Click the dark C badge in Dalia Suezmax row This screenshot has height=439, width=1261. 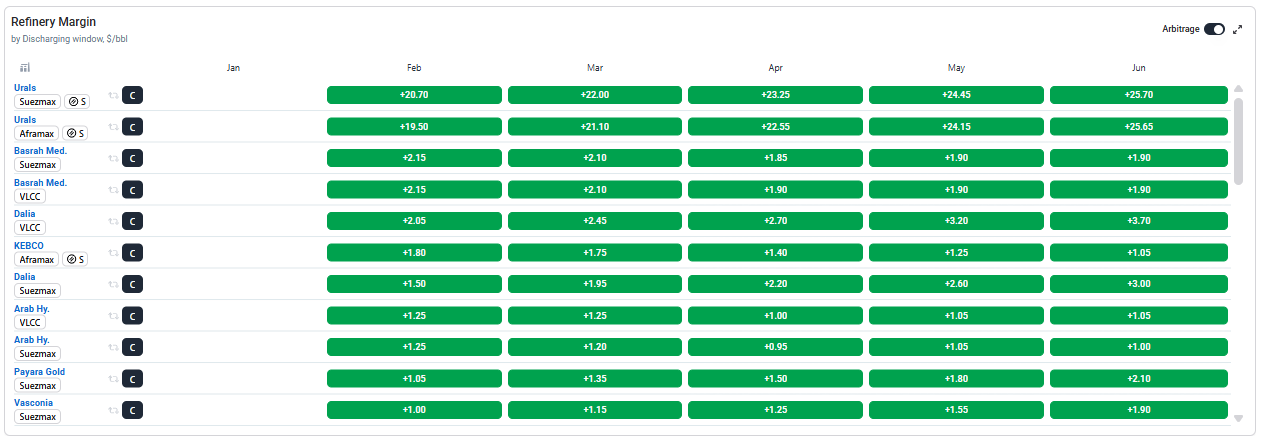point(133,284)
